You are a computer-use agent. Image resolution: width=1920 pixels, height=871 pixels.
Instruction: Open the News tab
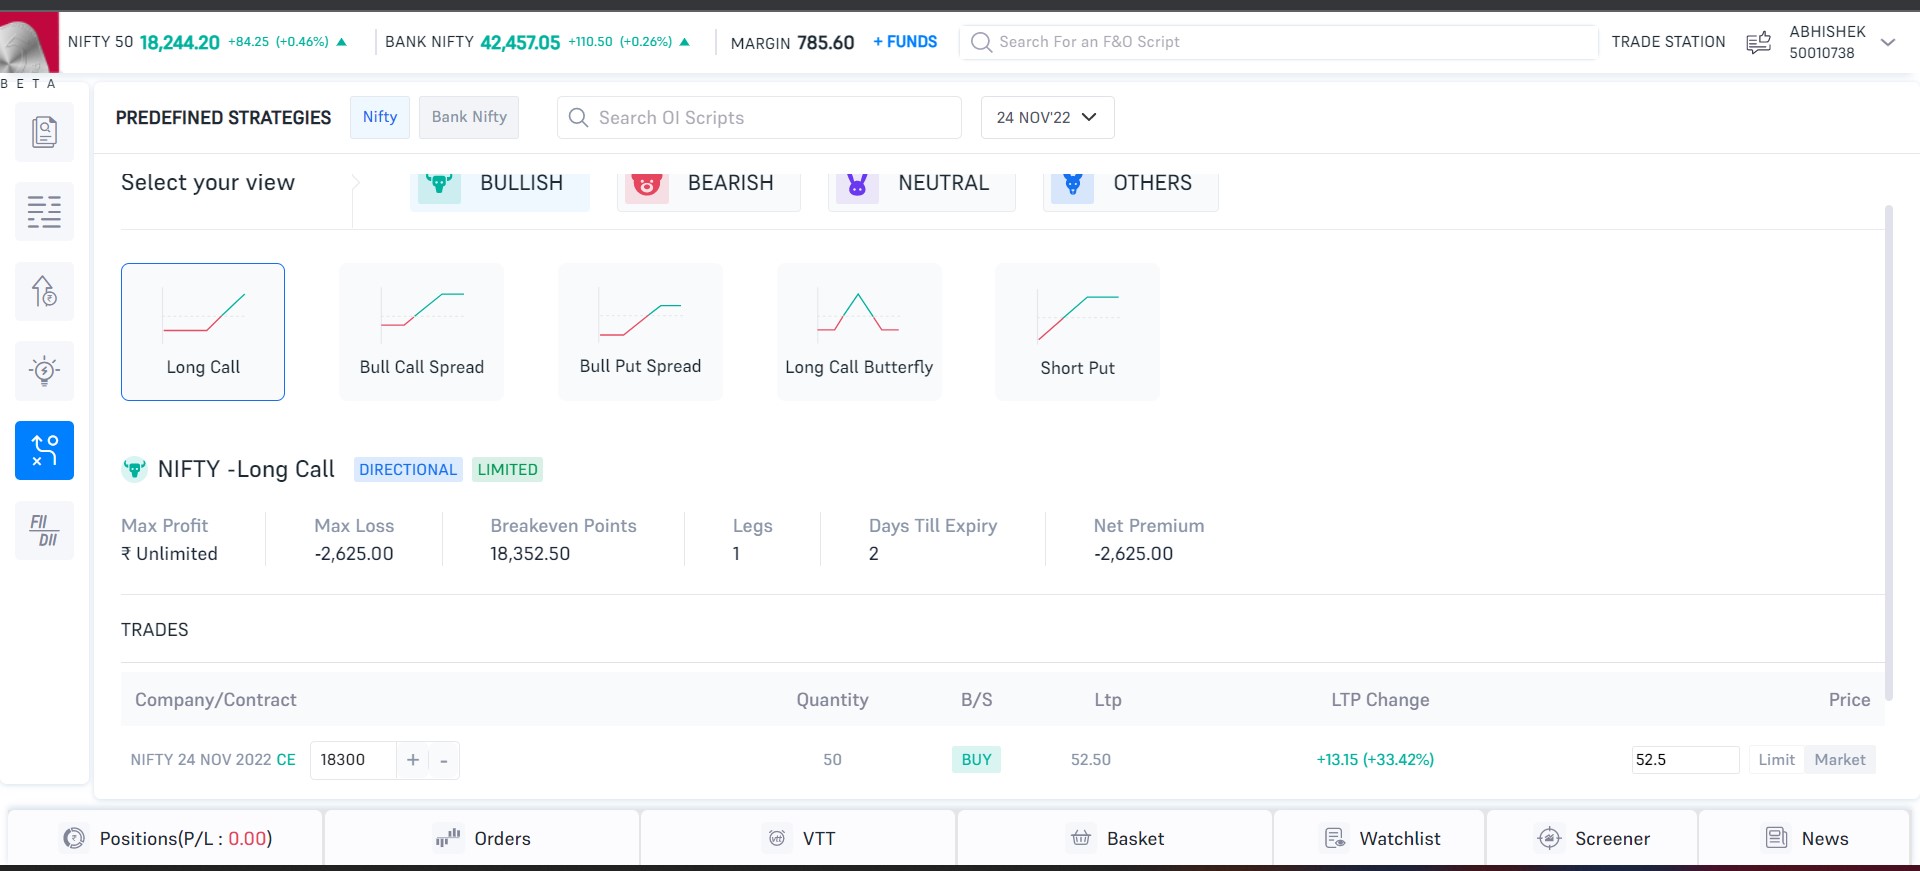[x=1804, y=838]
